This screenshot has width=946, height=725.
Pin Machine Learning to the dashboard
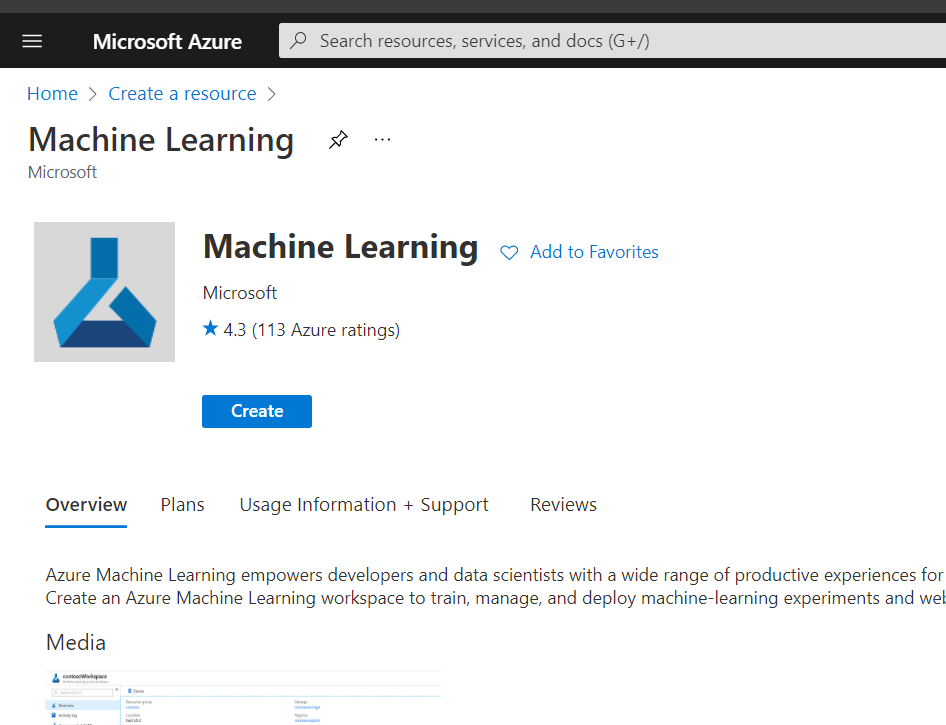338,140
